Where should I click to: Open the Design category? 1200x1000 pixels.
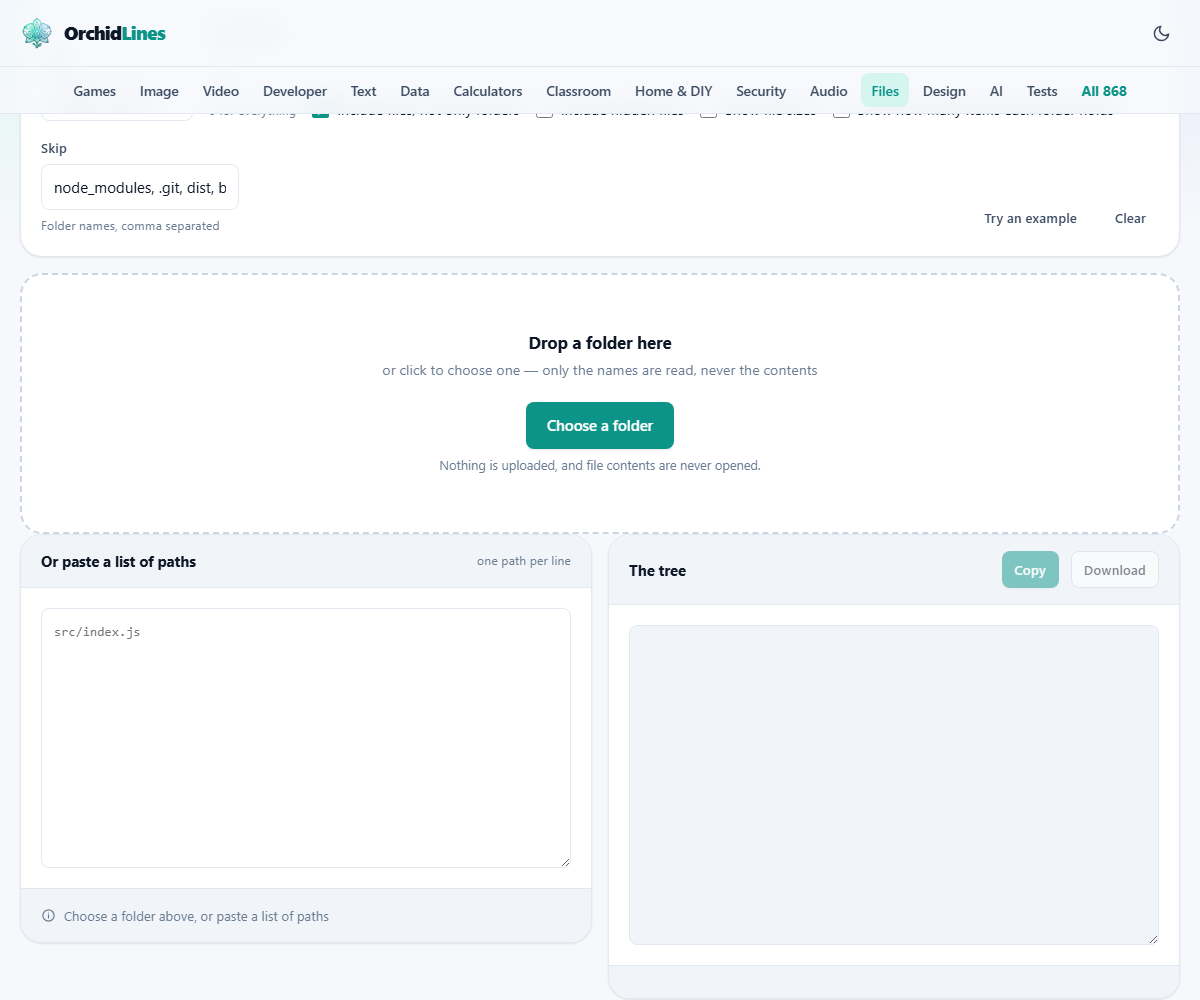point(944,91)
